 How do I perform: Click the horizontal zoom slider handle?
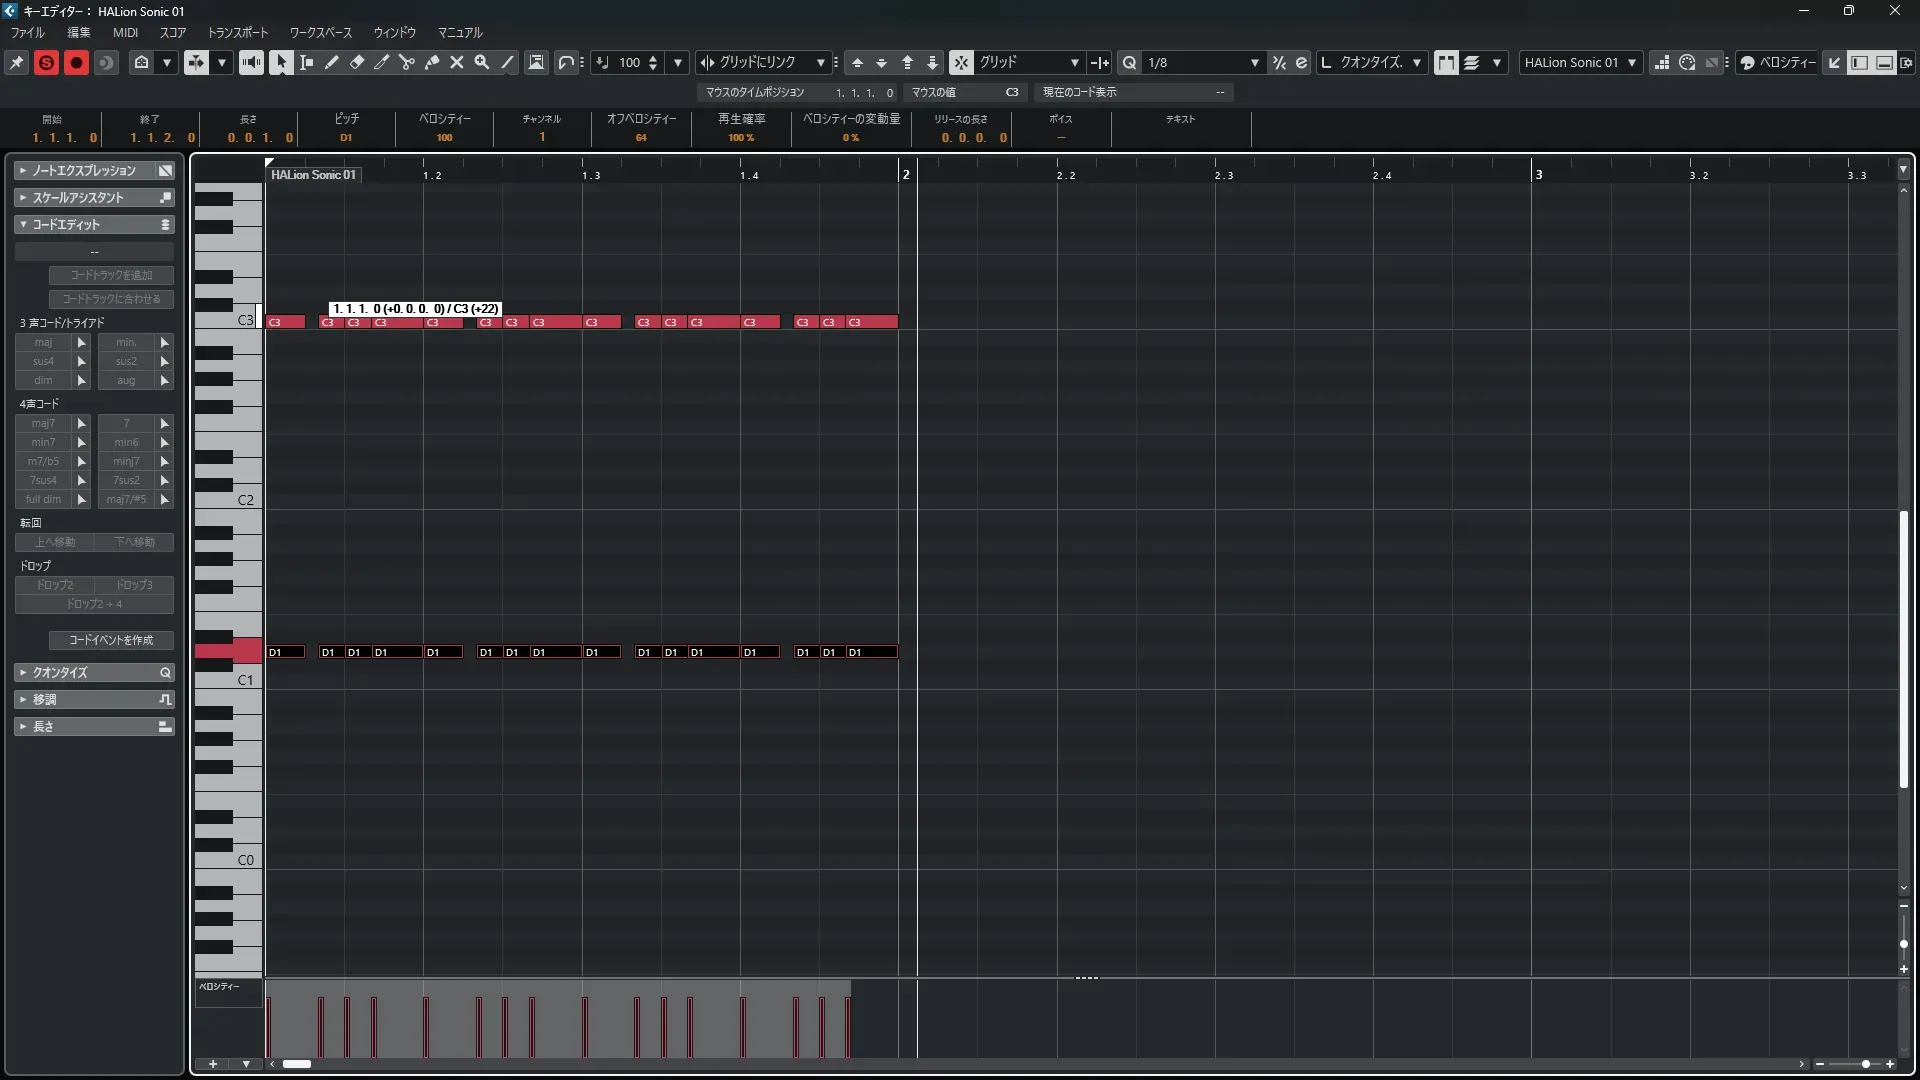point(1866,1064)
